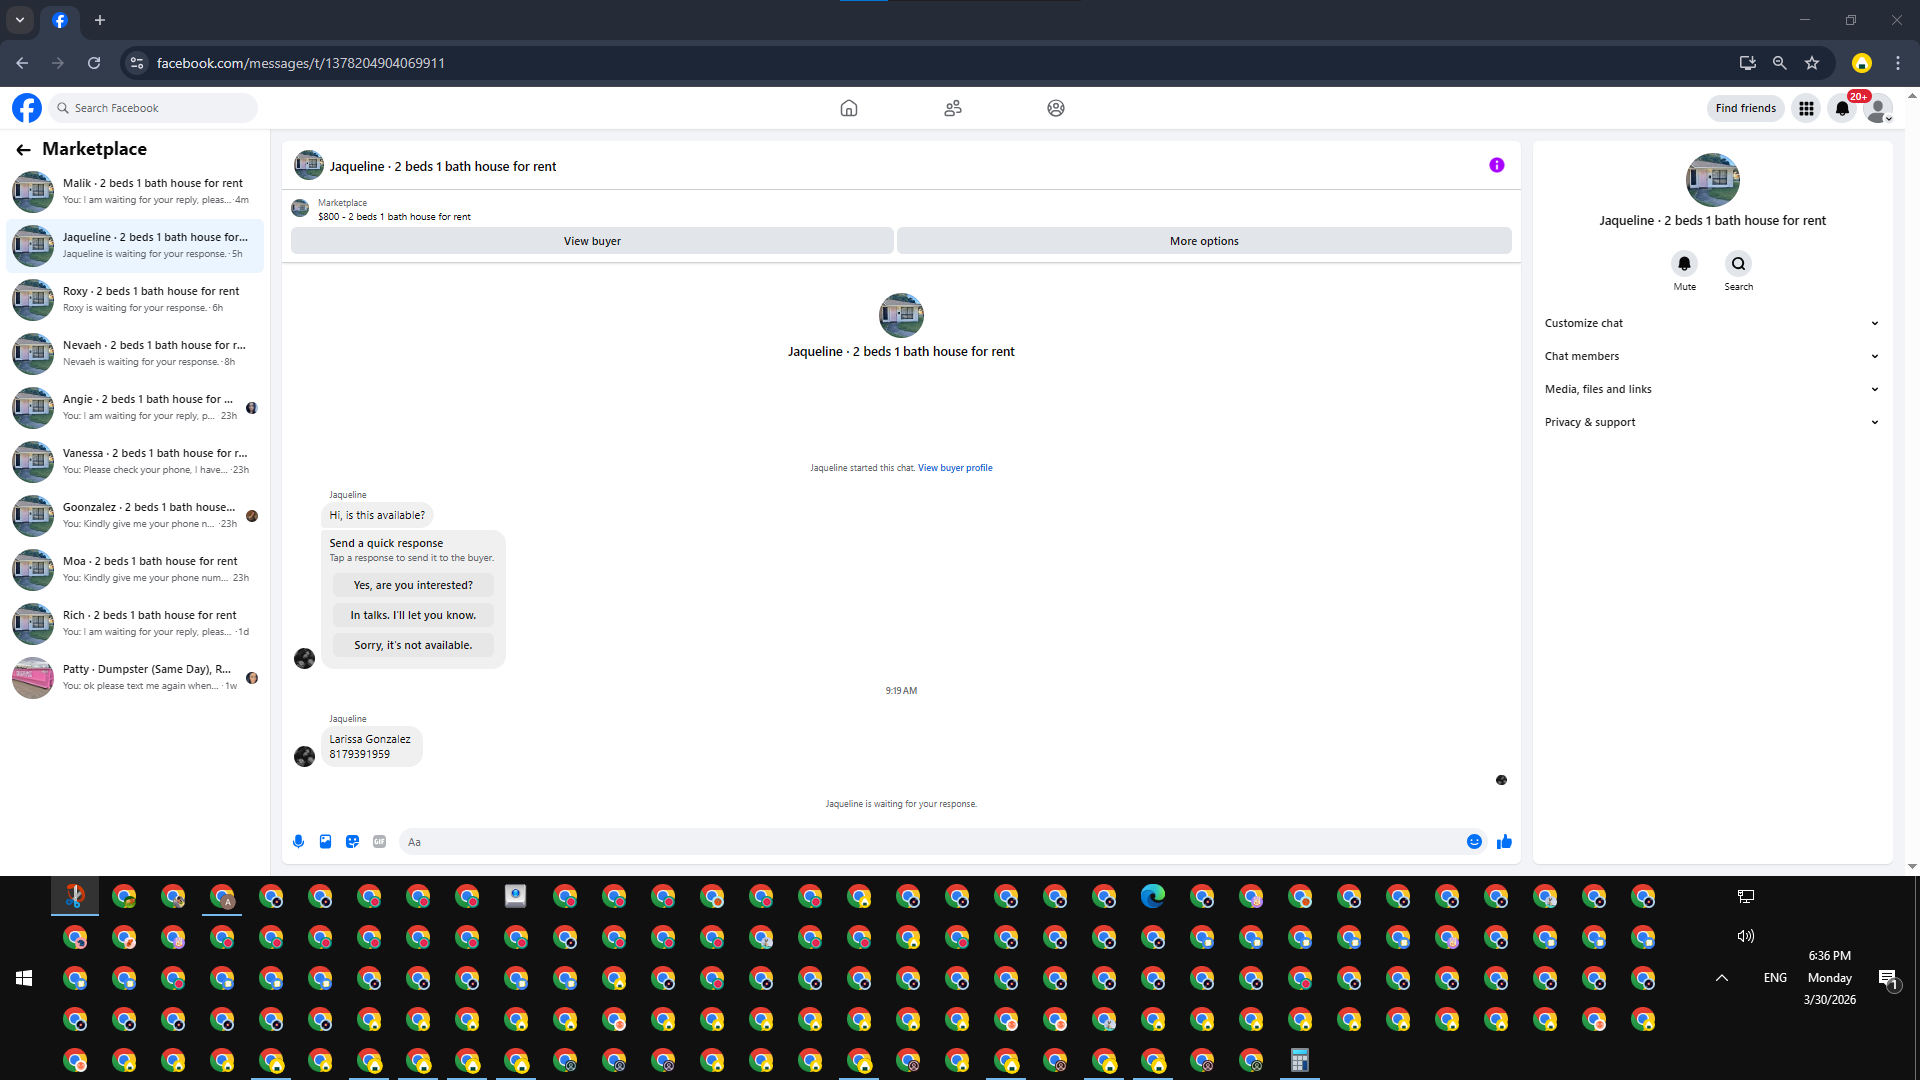Click the attach photo icon
The width and height of the screenshot is (1920, 1080).
pos(325,842)
